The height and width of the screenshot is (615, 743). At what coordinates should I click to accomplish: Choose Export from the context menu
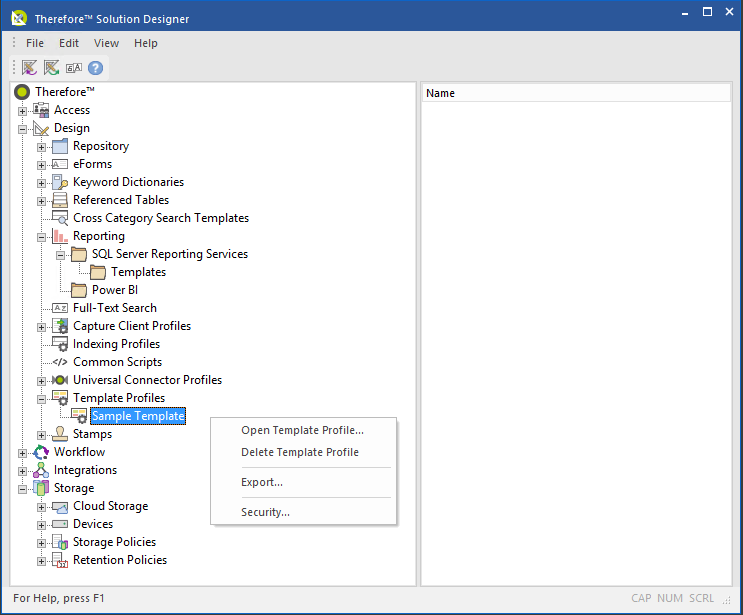point(261,482)
